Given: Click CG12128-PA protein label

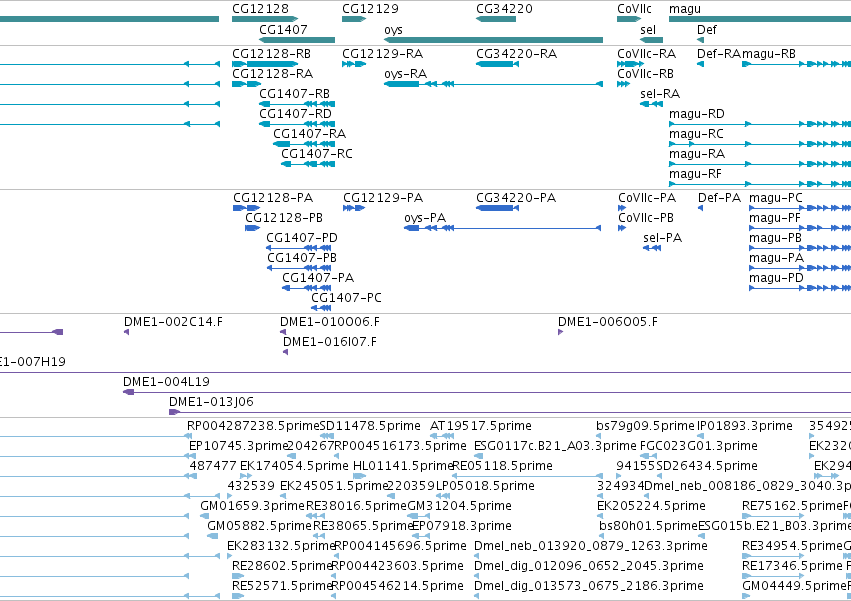Looking at the screenshot, I should point(273,198).
